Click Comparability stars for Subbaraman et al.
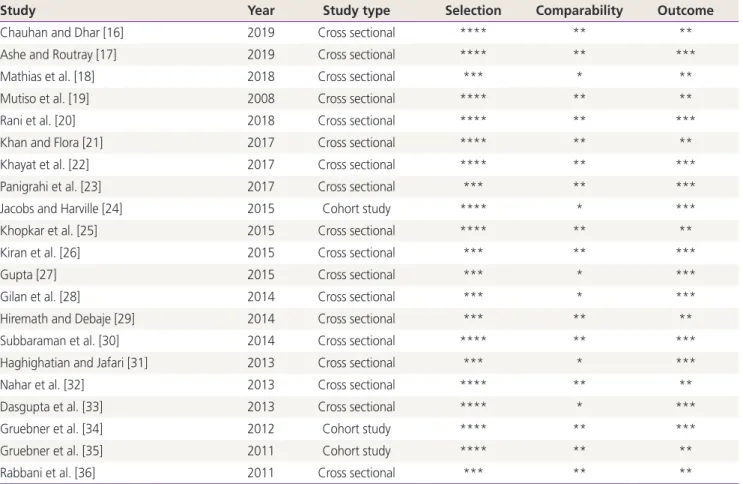The image size is (743, 484). coord(579,339)
